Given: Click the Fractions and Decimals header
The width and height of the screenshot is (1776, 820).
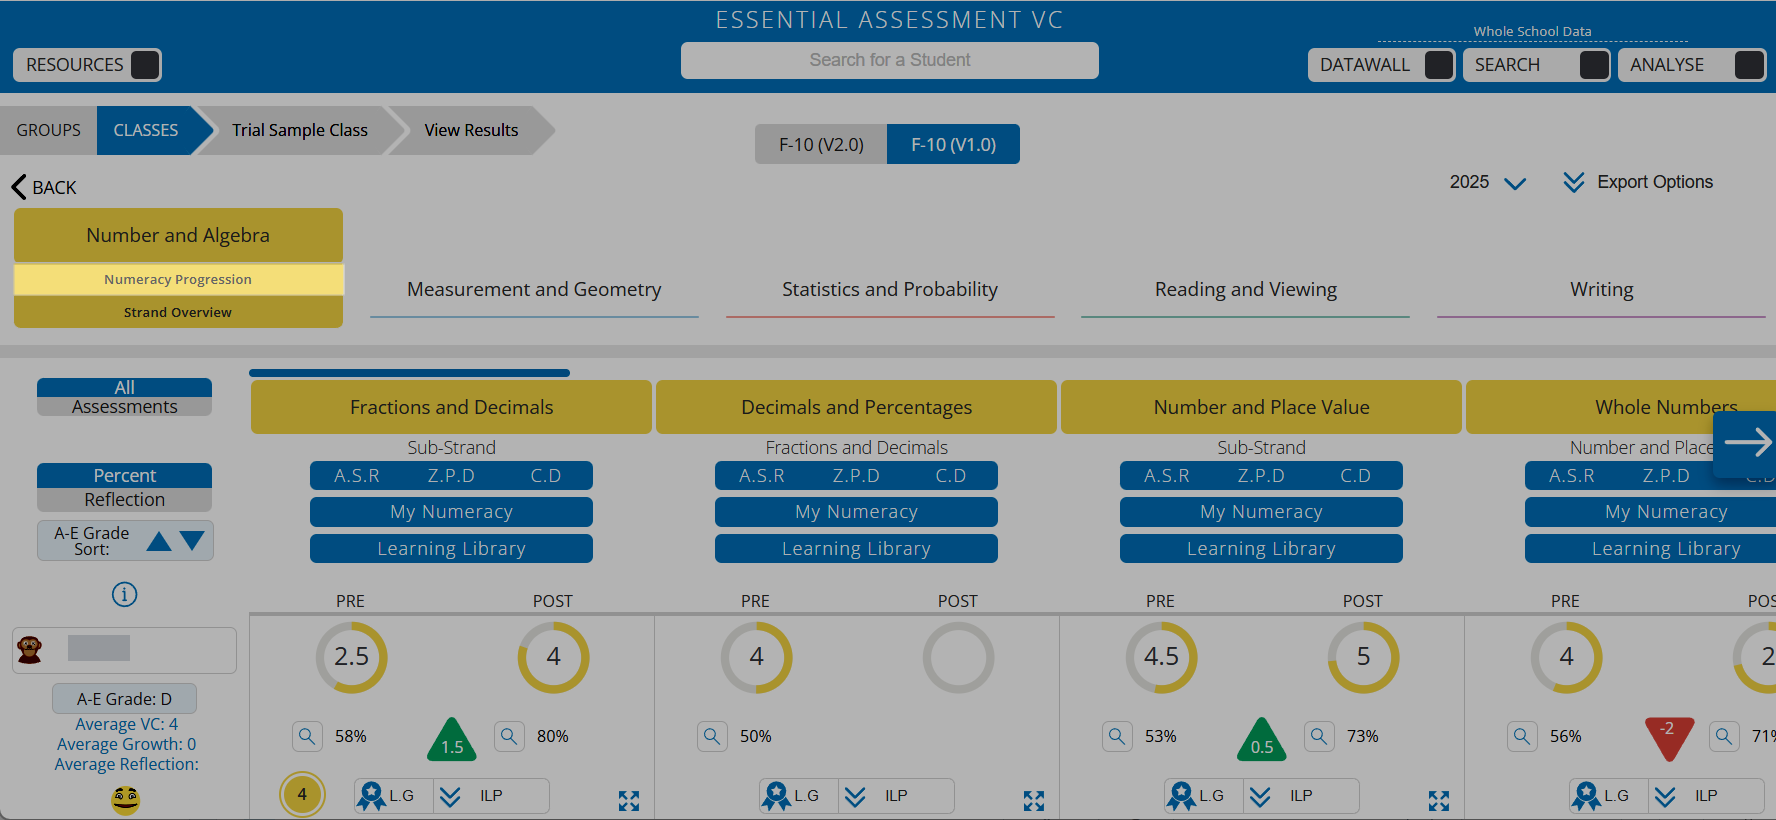Looking at the screenshot, I should (451, 407).
